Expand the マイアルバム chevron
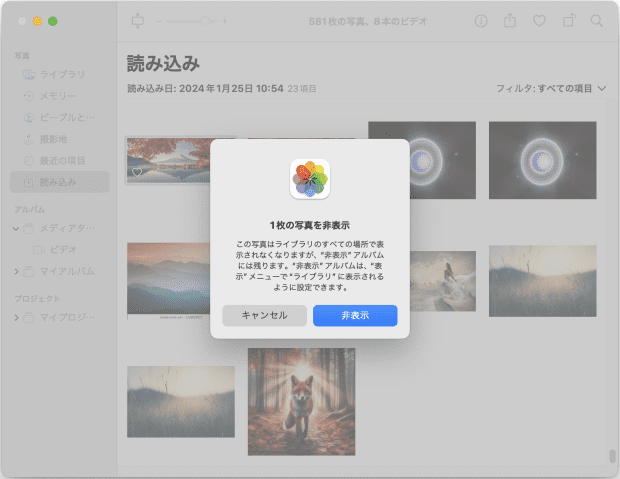This screenshot has width=620, height=479. pyautogui.click(x=16, y=271)
